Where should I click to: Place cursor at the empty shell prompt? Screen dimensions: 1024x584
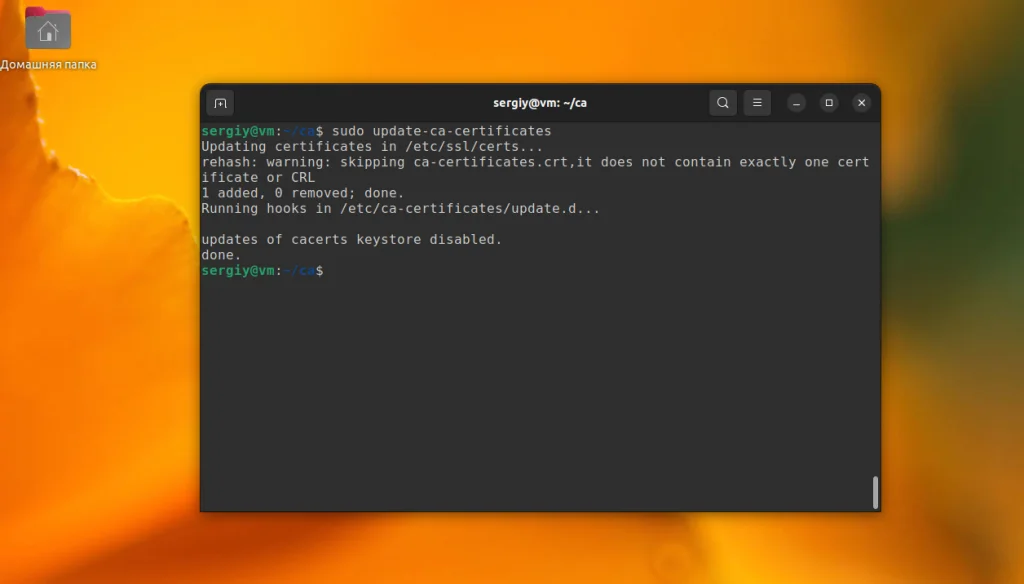coord(335,270)
